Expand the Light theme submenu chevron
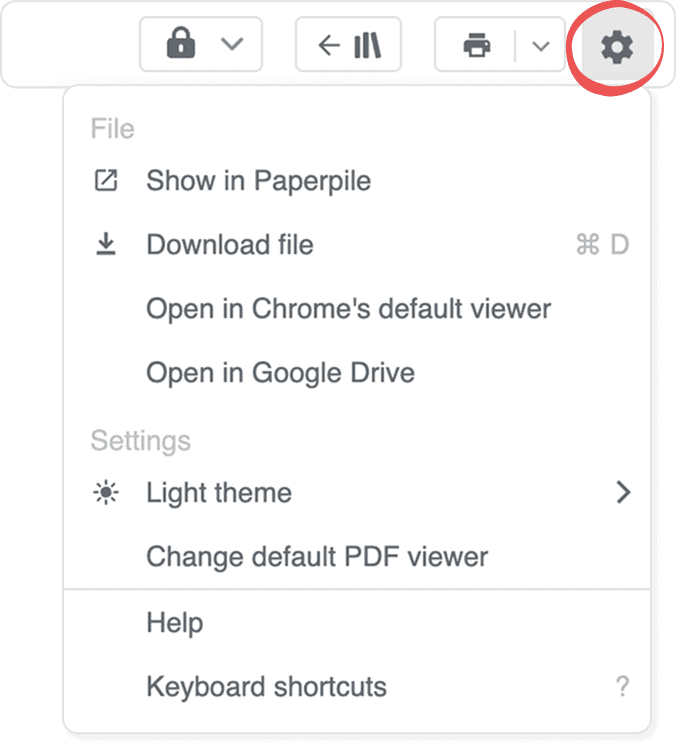 pos(623,493)
